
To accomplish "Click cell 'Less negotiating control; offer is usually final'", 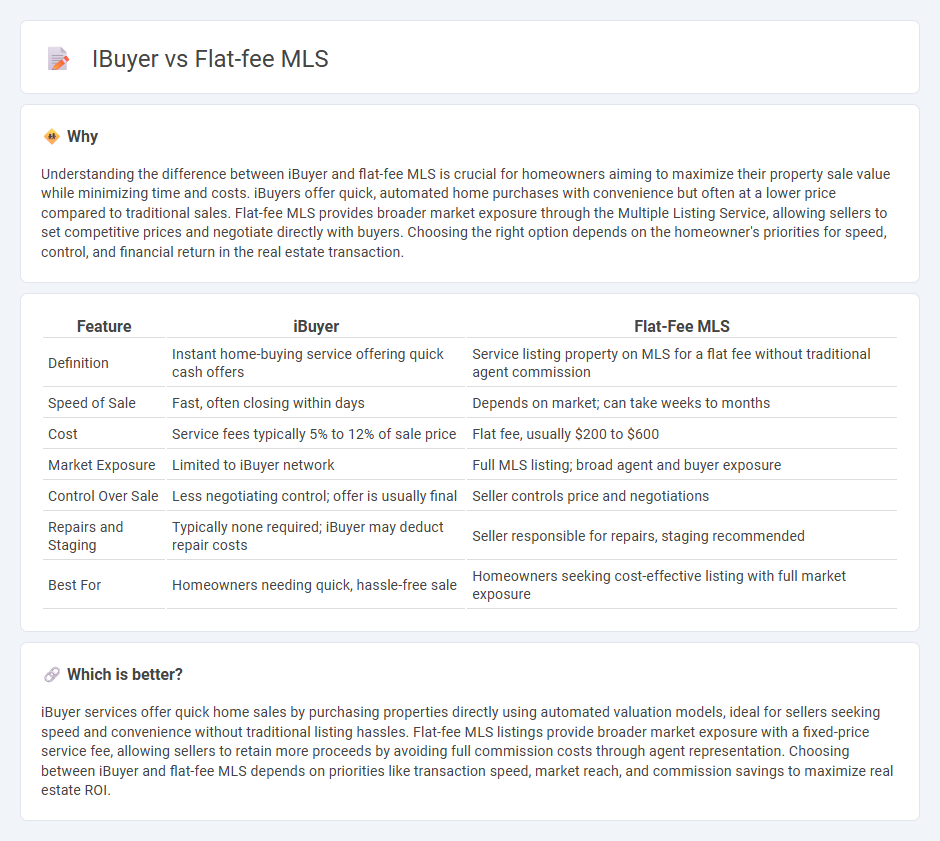I will (x=314, y=496).
